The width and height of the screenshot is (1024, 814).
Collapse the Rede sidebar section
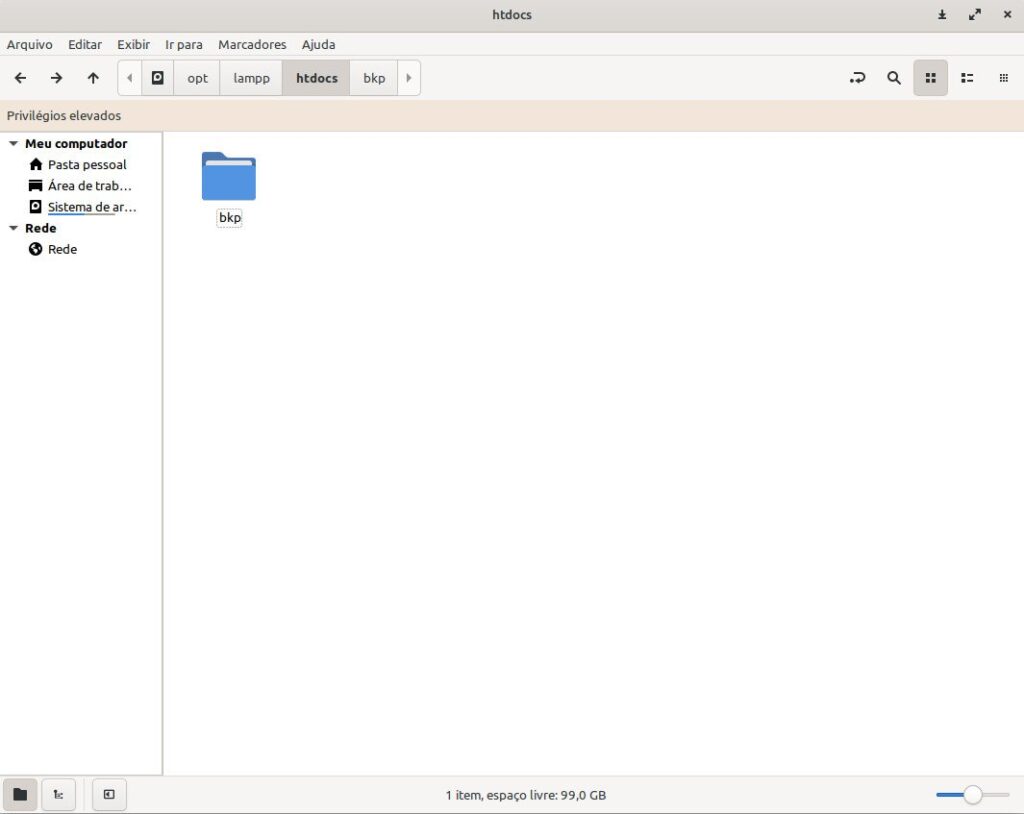tap(13, 228)
